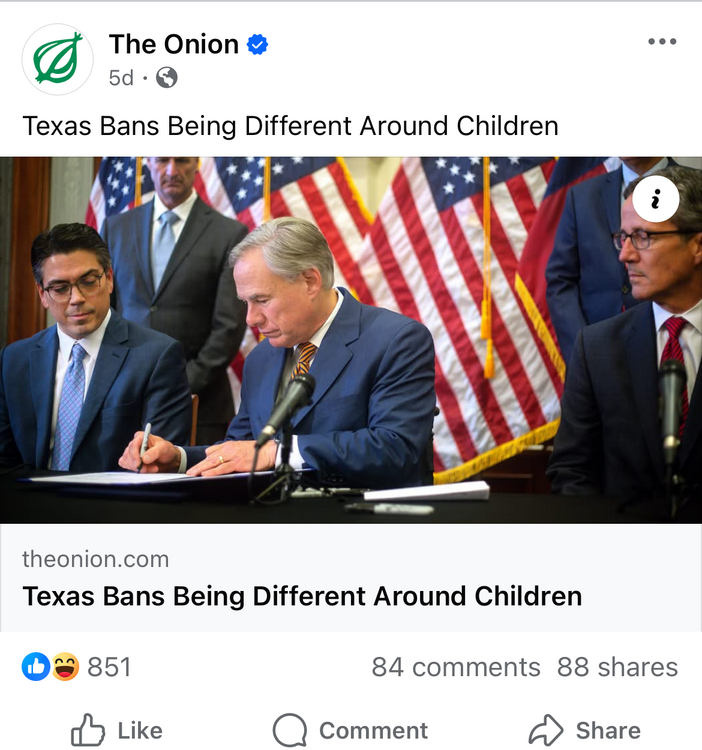Image resolution: width=702 pixels, height=750 pixels.
Task: Click the 5d post timestamp
Action: coord(121,77)
